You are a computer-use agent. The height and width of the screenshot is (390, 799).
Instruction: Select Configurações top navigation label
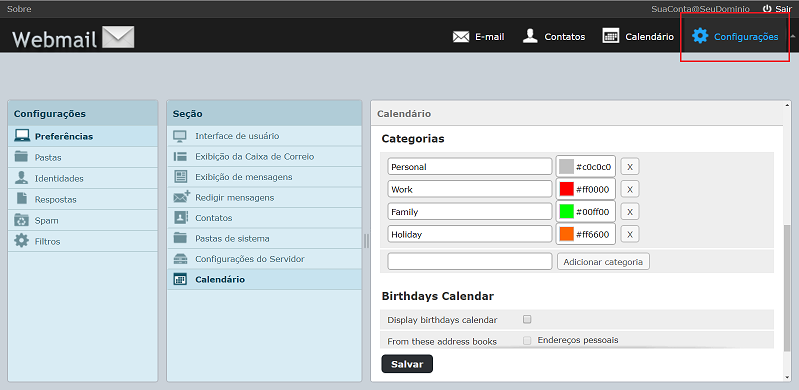click(x=746, y=37)
